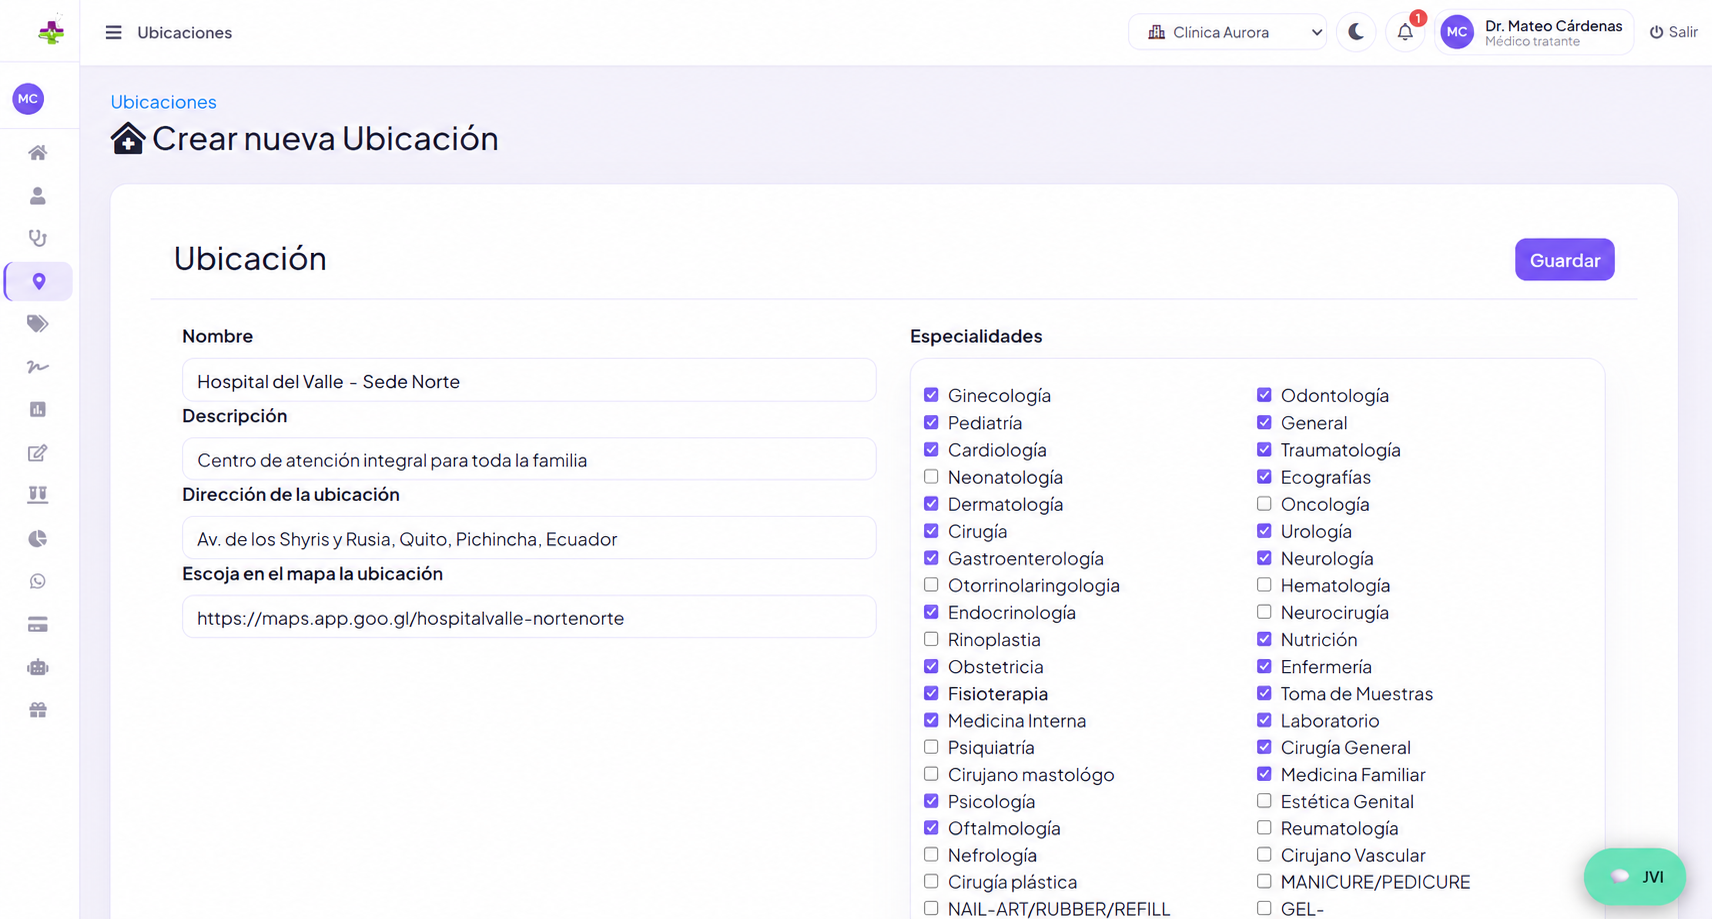Check the Cirujano mastológo checkbox
The width and height of the screenshot is (1712, 919).
coord(931,774)
